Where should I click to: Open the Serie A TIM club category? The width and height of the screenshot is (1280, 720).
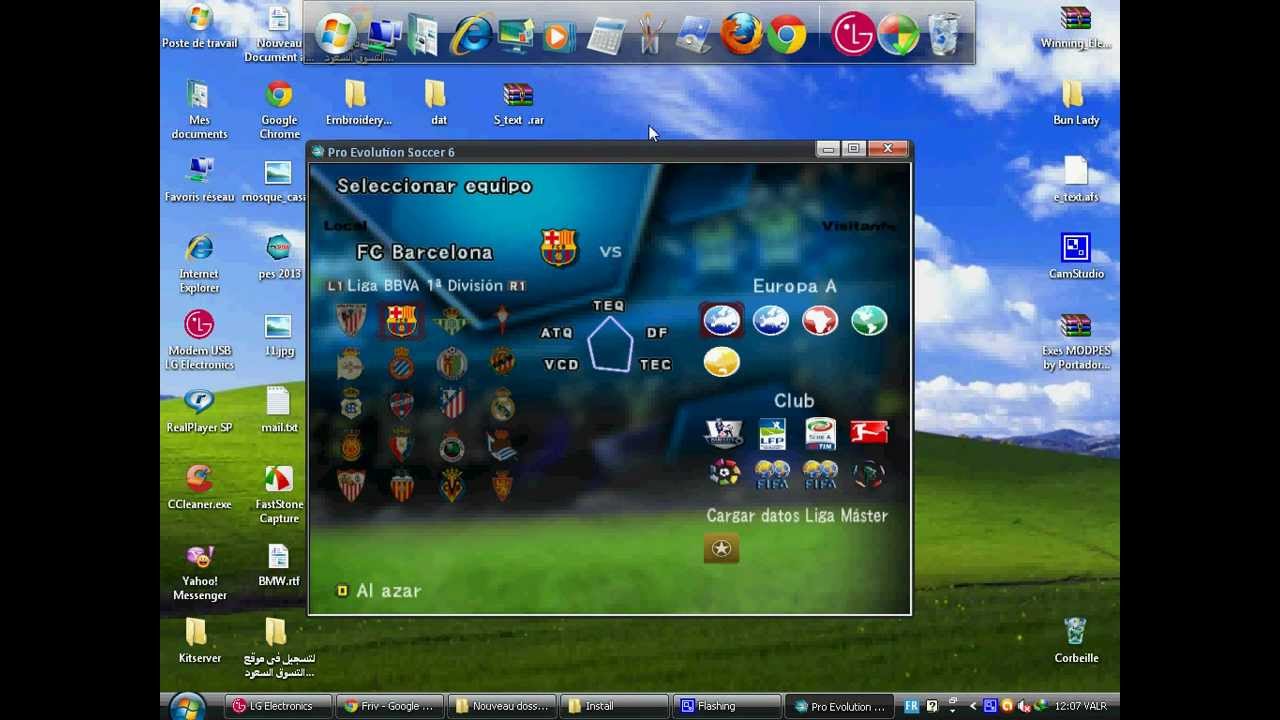click(x=820, y=433)
